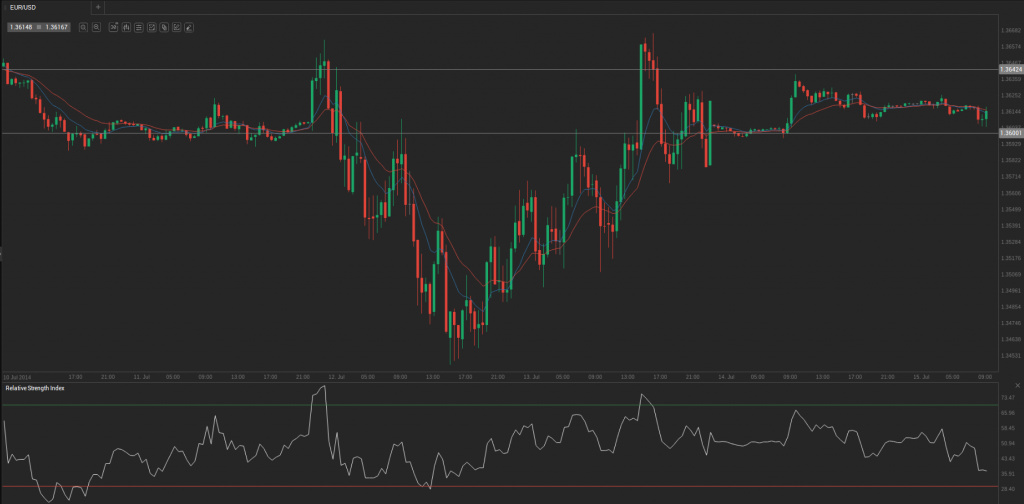Select the candlestick chart type icon
Image resolution: width=1024 pixels, height=504 pixels.
pyautogui.click(x=126, y=27)
